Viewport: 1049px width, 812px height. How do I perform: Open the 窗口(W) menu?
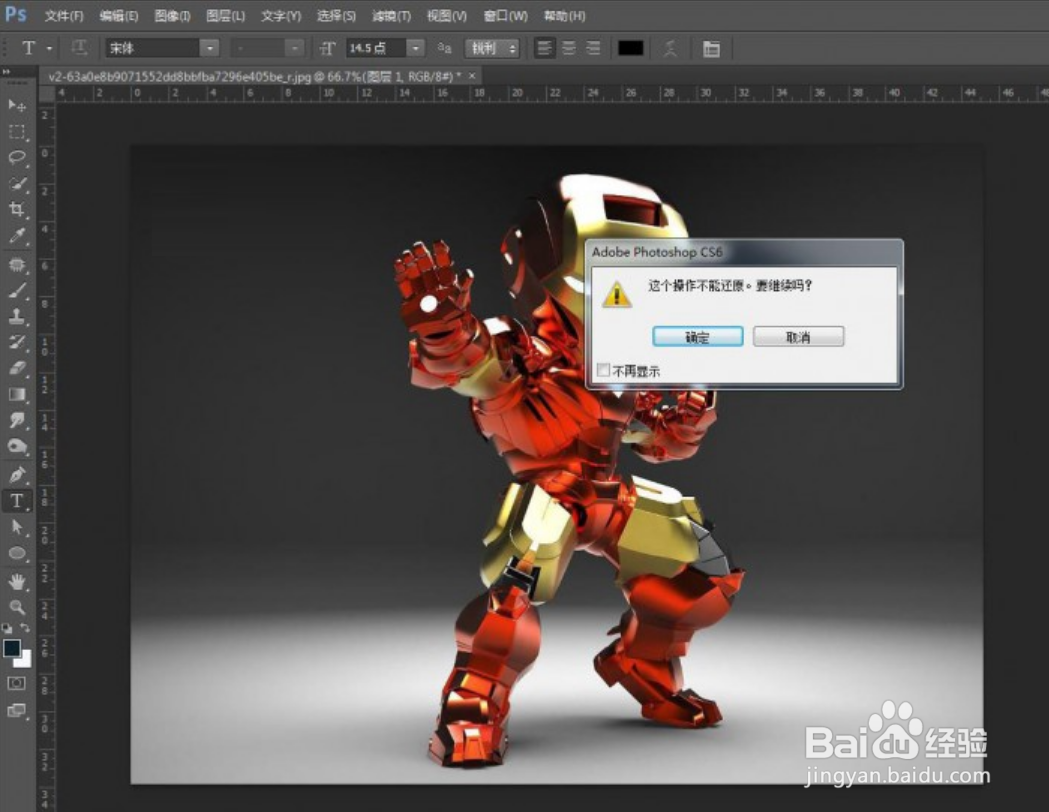[x=505, y=15]
